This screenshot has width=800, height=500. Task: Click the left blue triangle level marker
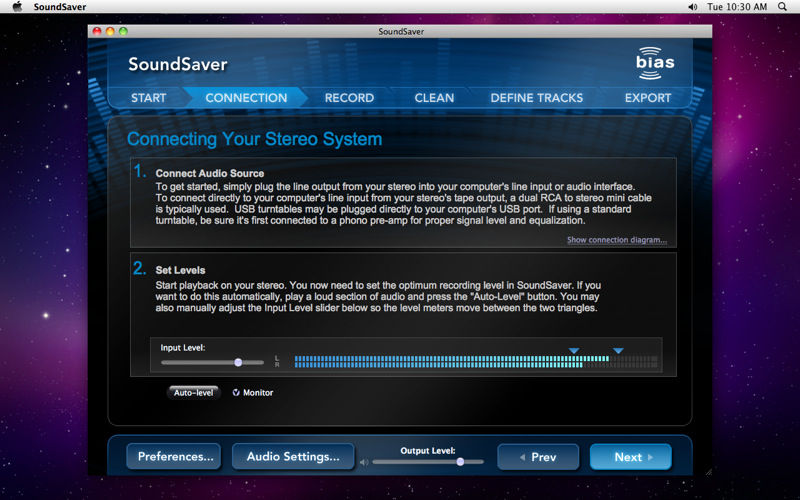574,351
